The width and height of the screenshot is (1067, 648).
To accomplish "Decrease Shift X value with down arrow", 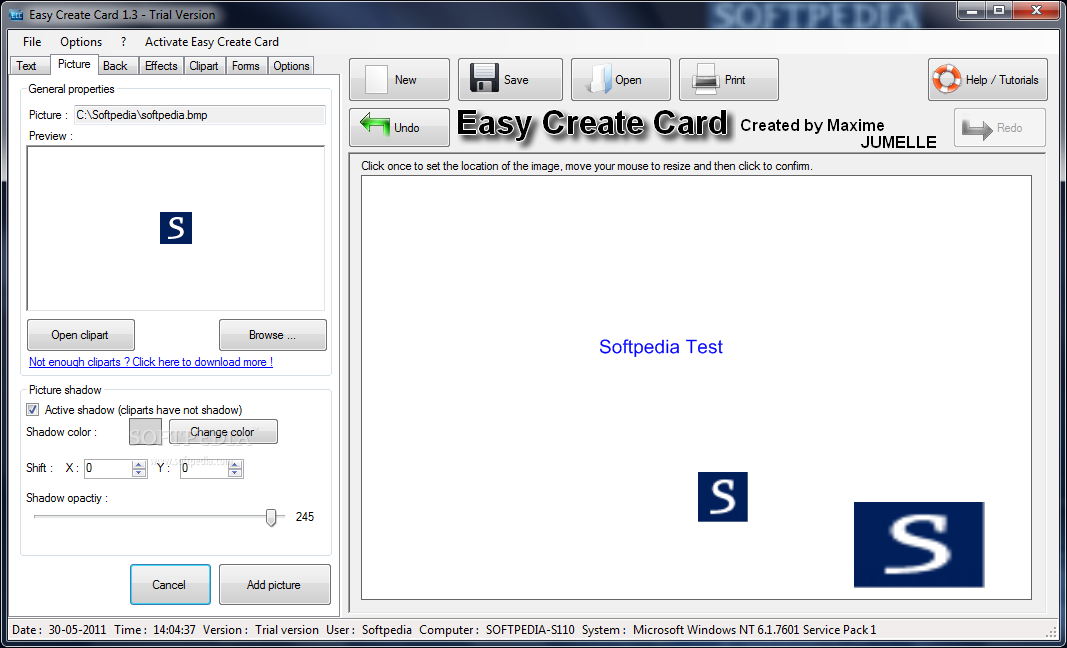I will tap(139, 472).
